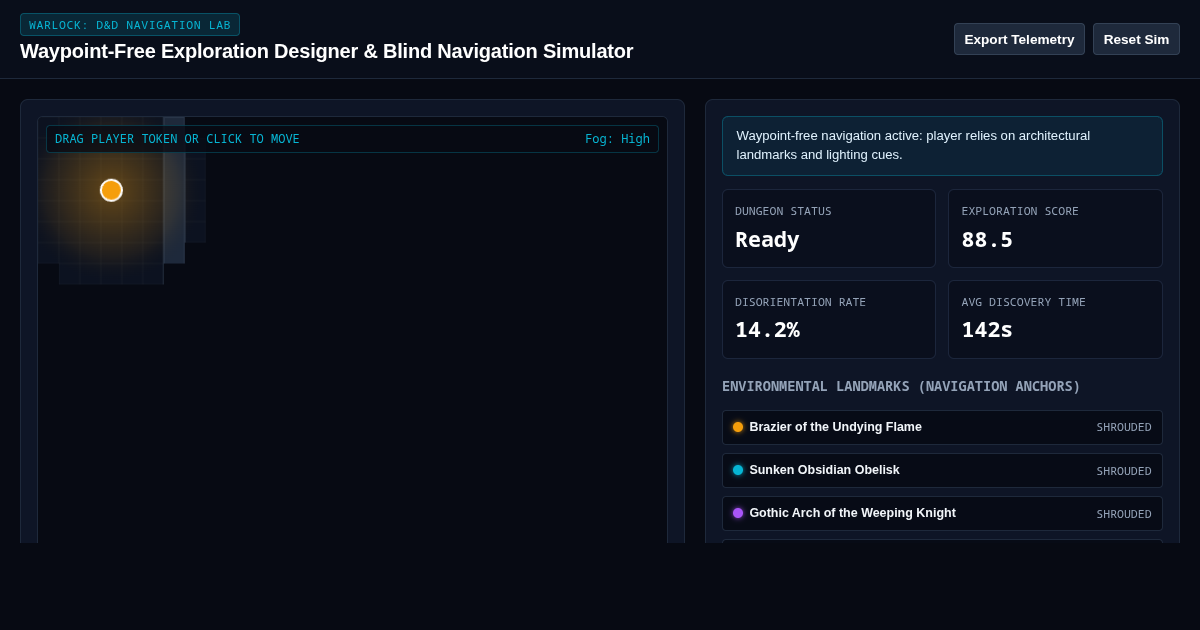Click the Fog: High indicator
1200x630 pixels.
coord(617,139)
